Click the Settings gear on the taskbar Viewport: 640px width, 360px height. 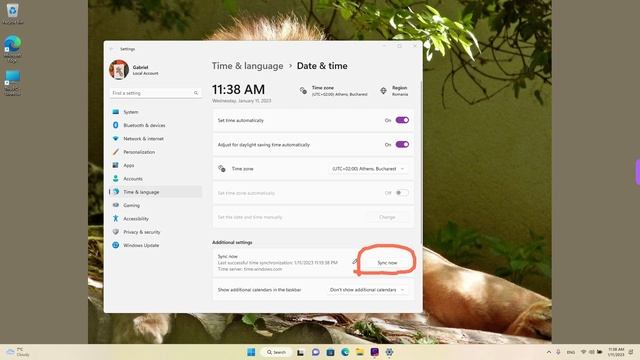(389, 352)
